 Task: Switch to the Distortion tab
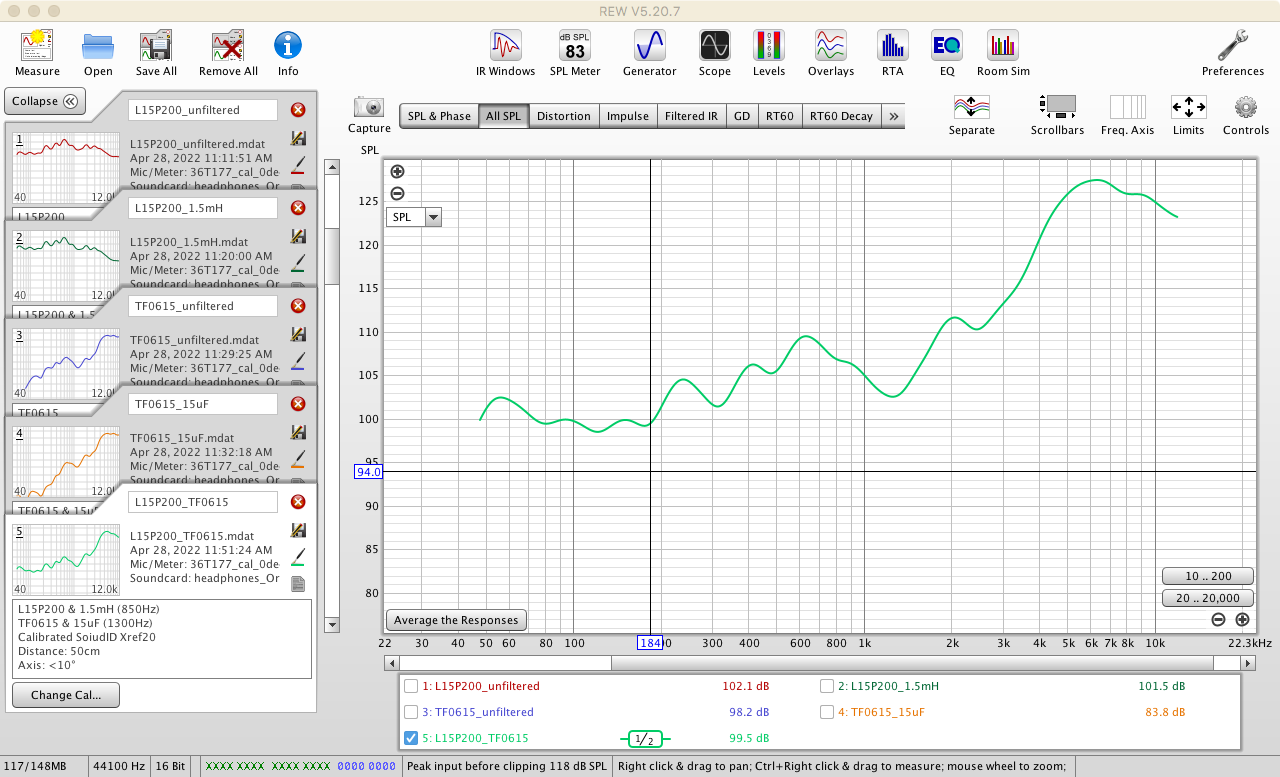[x=564, y=116]
